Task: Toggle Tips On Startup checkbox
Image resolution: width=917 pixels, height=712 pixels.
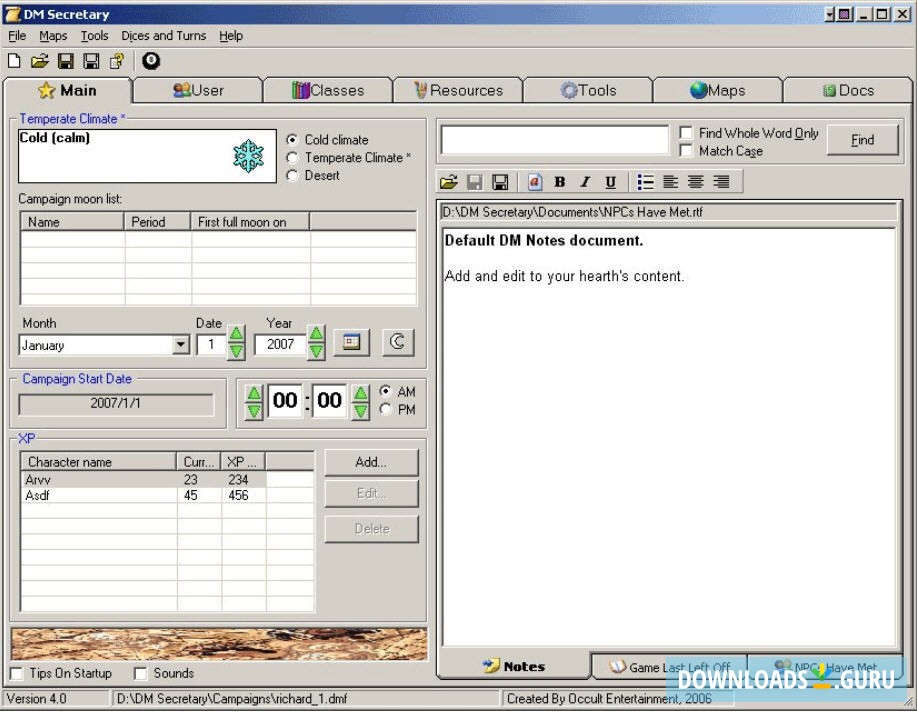Action: 61,673
